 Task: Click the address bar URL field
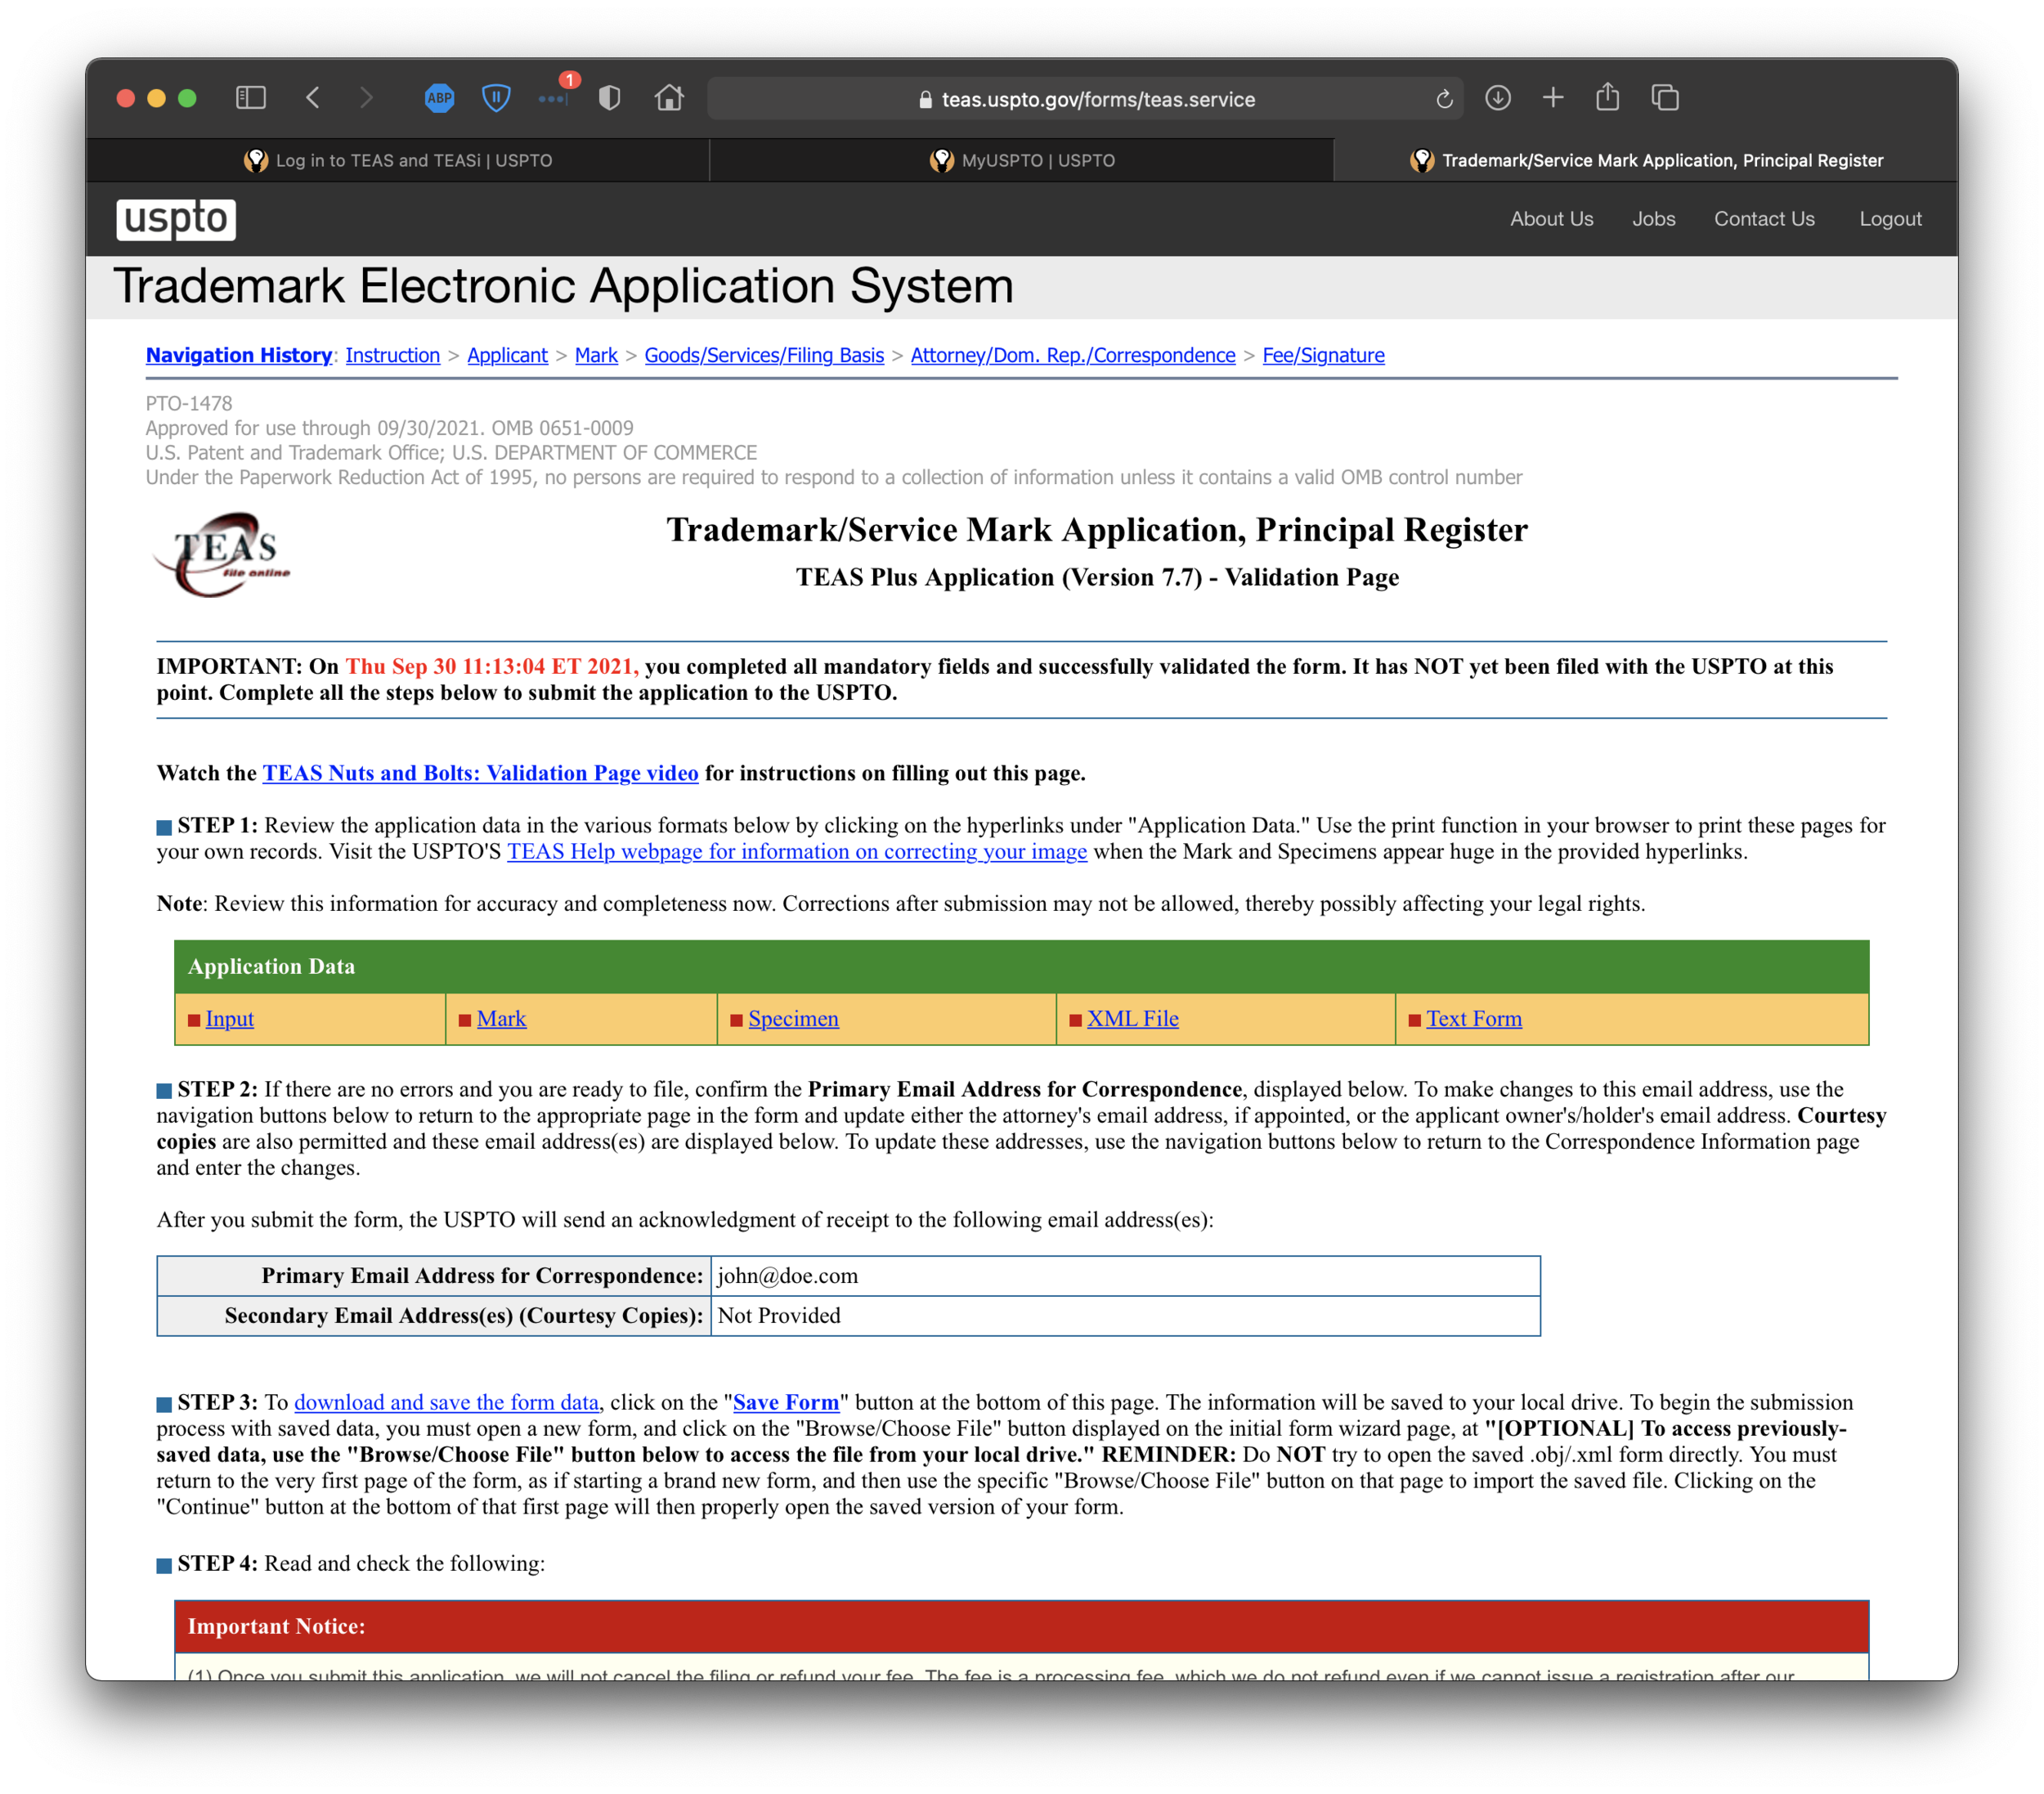pyautogui.click(x=1085, y=99)
